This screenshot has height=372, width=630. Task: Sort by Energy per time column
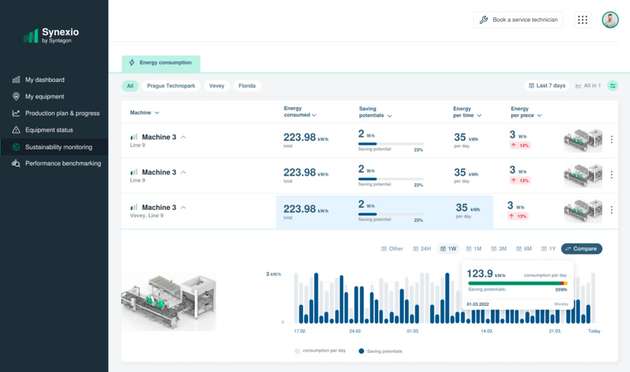tap(467, 112)
